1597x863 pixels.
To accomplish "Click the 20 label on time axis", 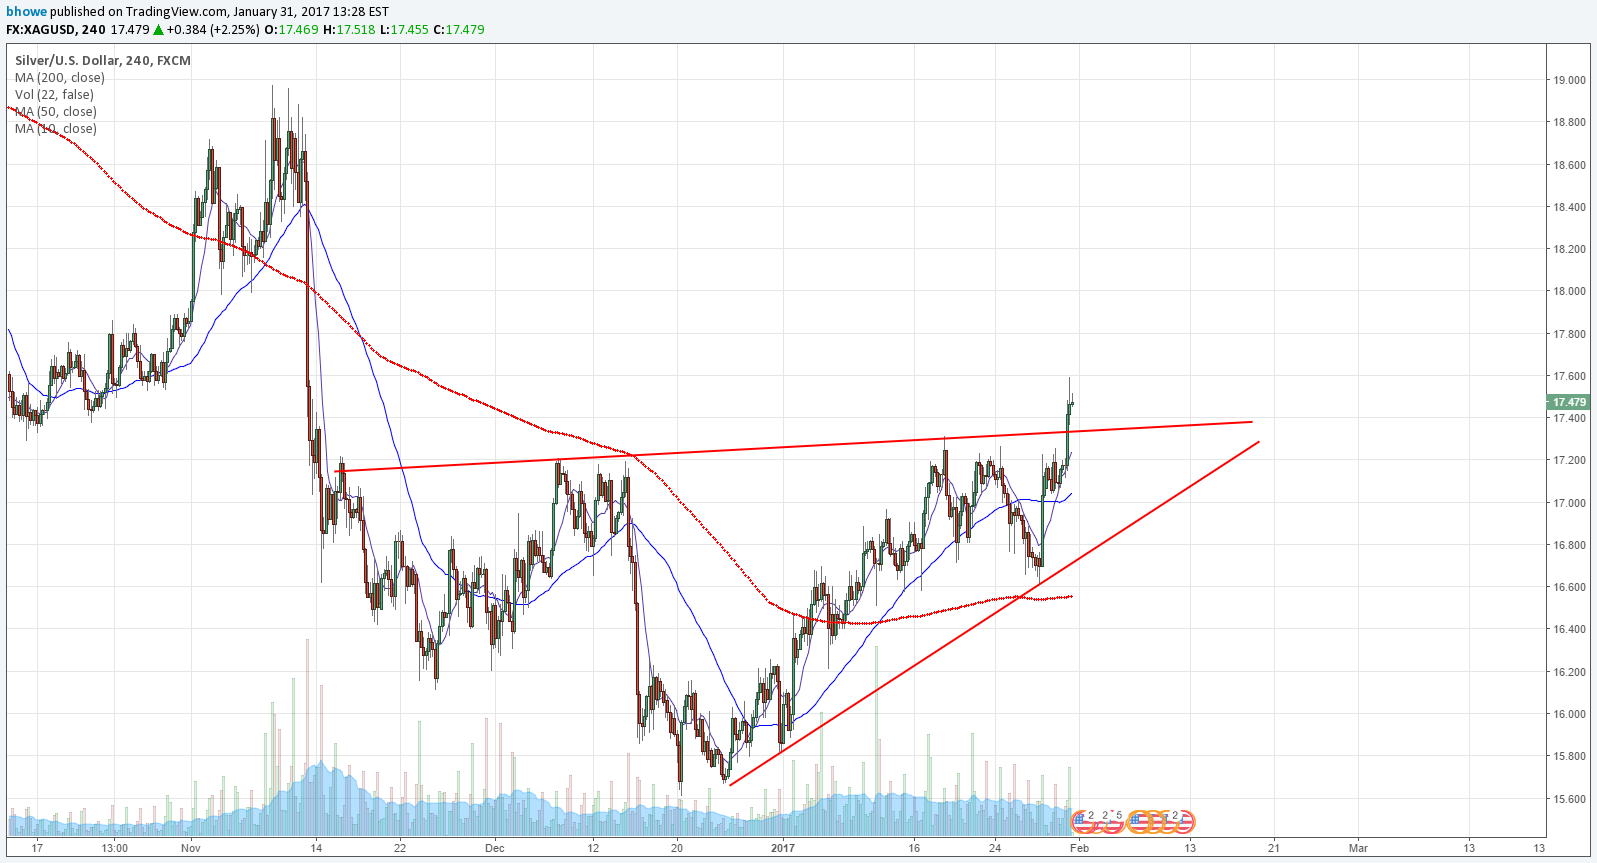I will click(x=677, y=848).
